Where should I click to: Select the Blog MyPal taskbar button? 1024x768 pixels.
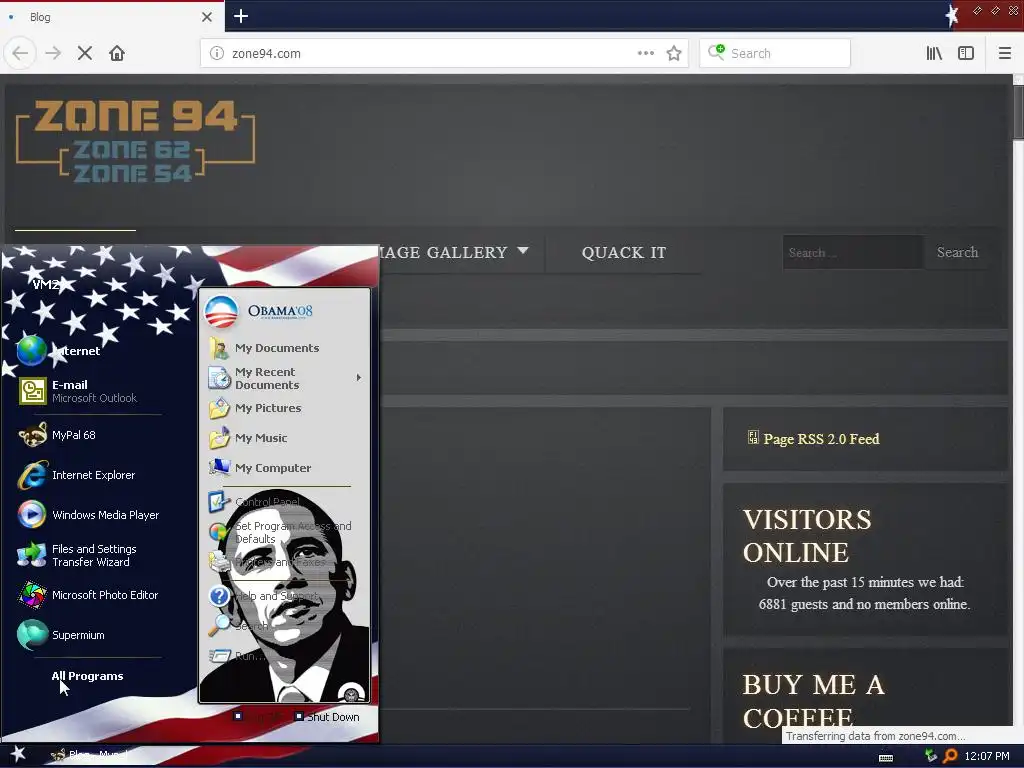tap(91, 755)
